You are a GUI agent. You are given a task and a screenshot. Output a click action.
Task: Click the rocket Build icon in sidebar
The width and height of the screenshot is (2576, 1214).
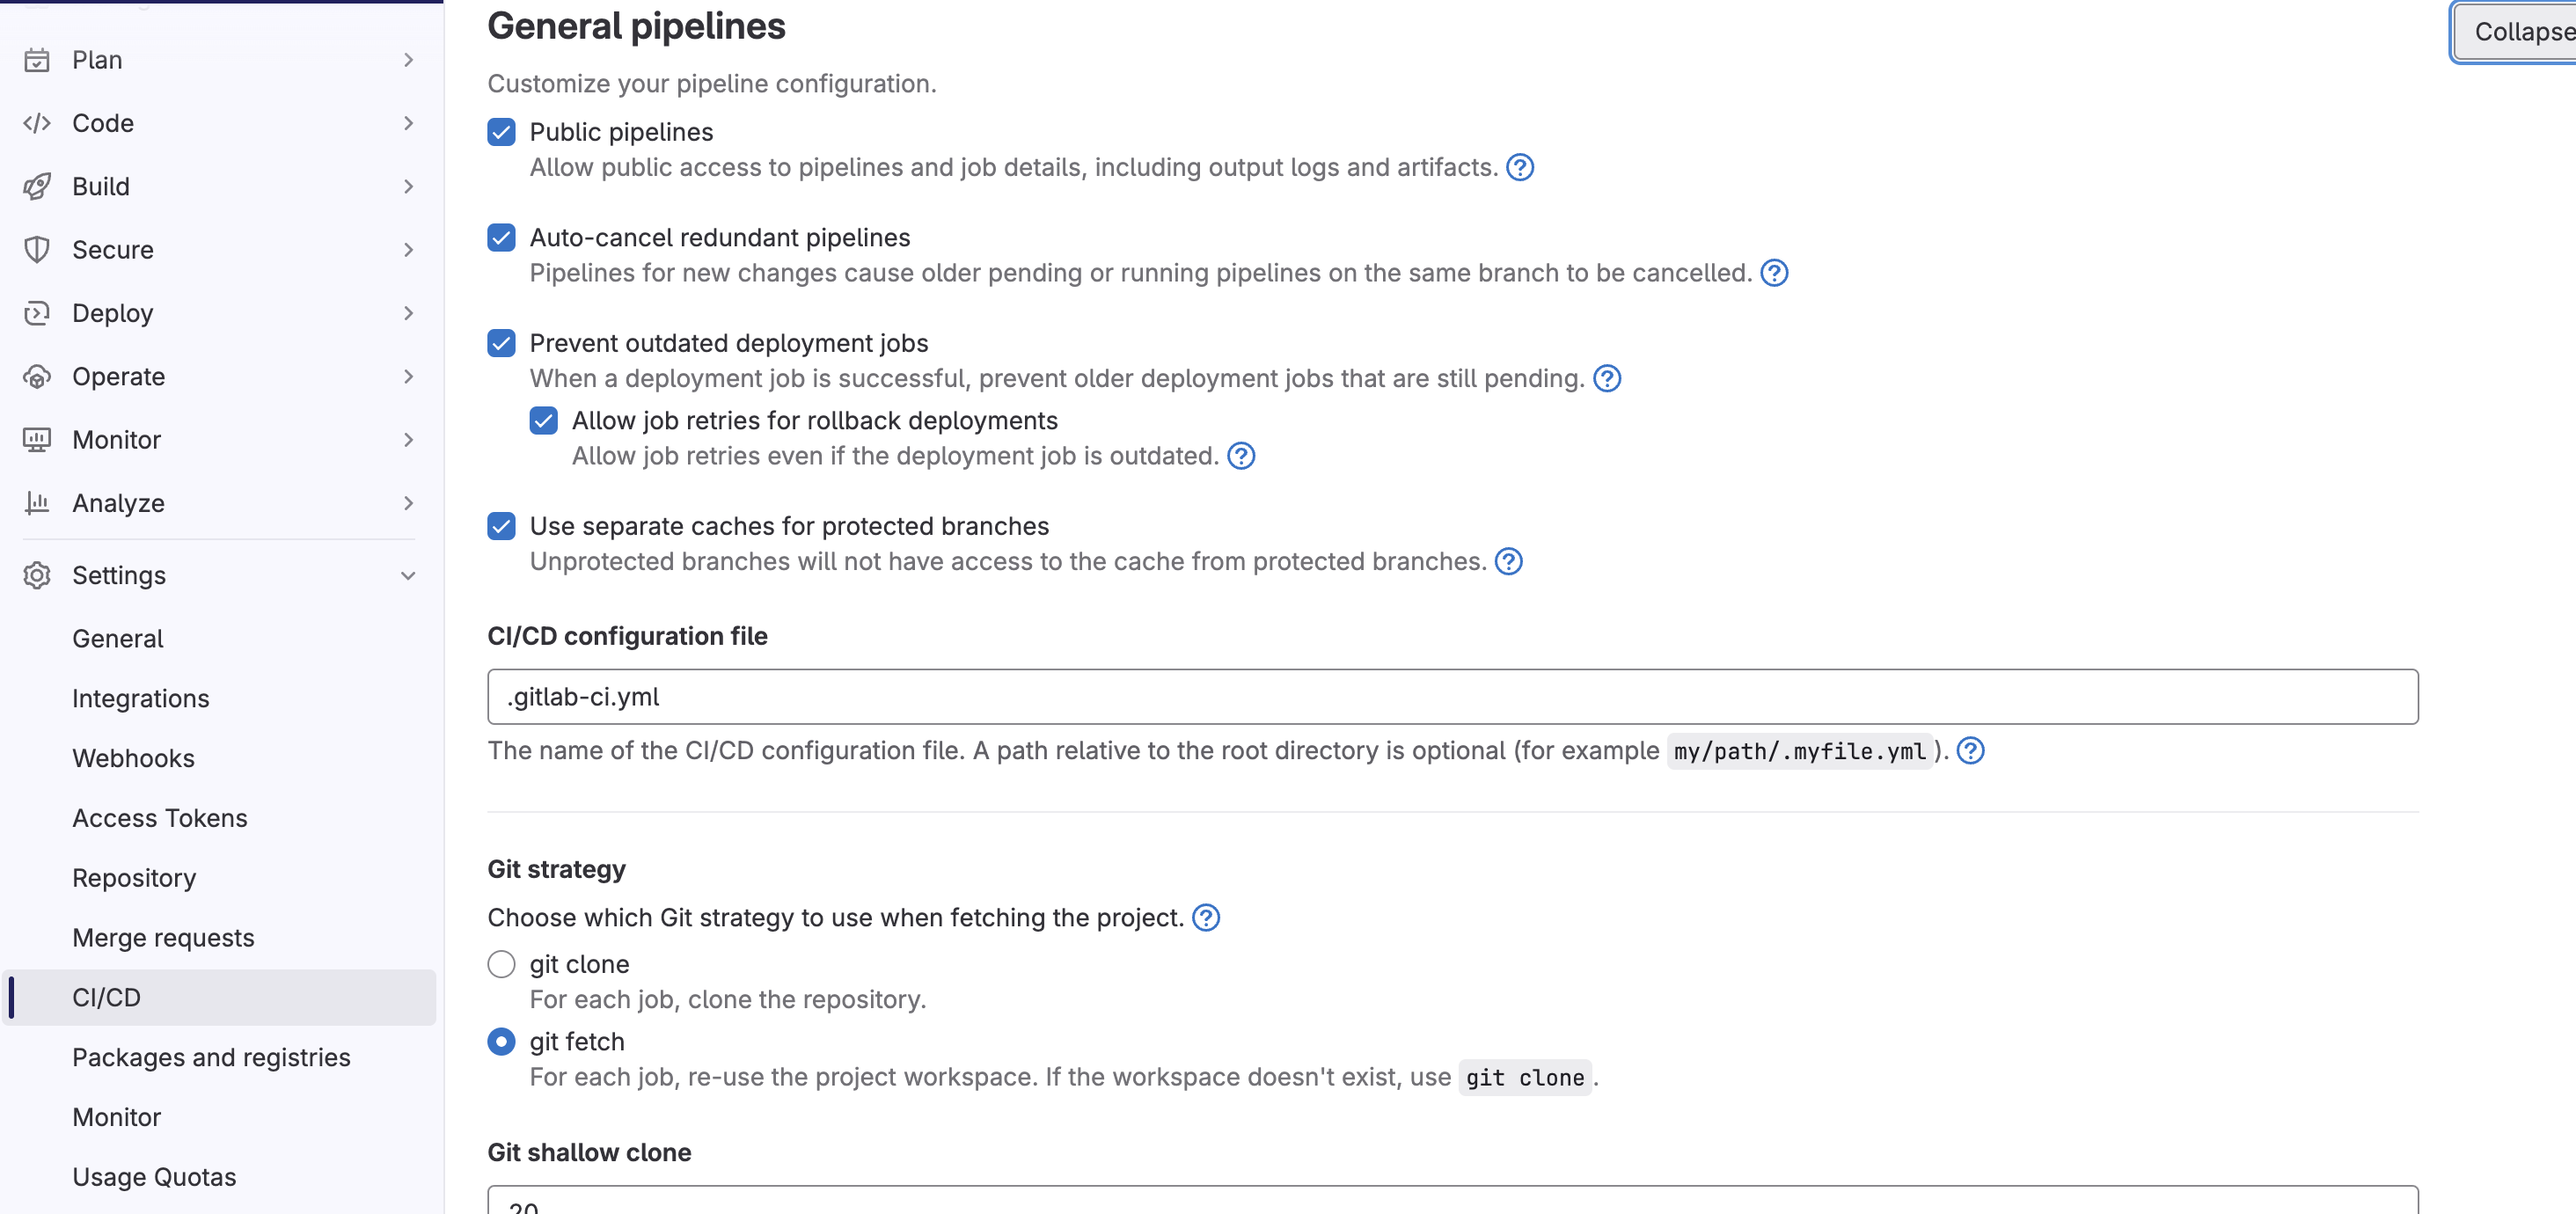click(37, 186)
